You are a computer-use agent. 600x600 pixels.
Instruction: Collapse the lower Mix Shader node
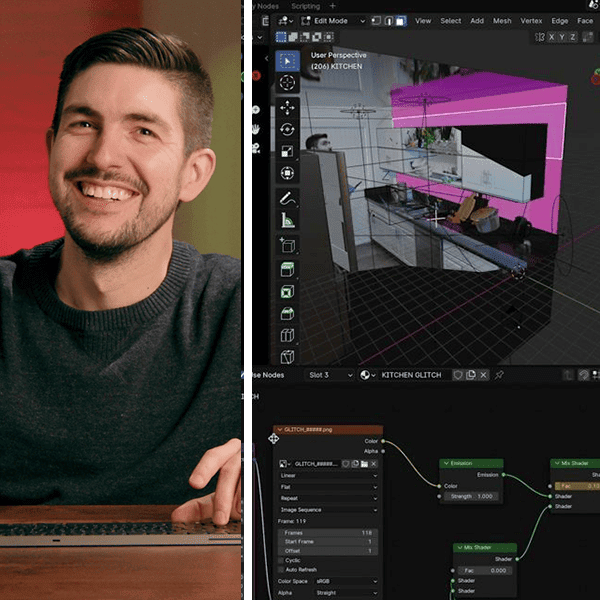pyautogui.click(x=460, y=548)
